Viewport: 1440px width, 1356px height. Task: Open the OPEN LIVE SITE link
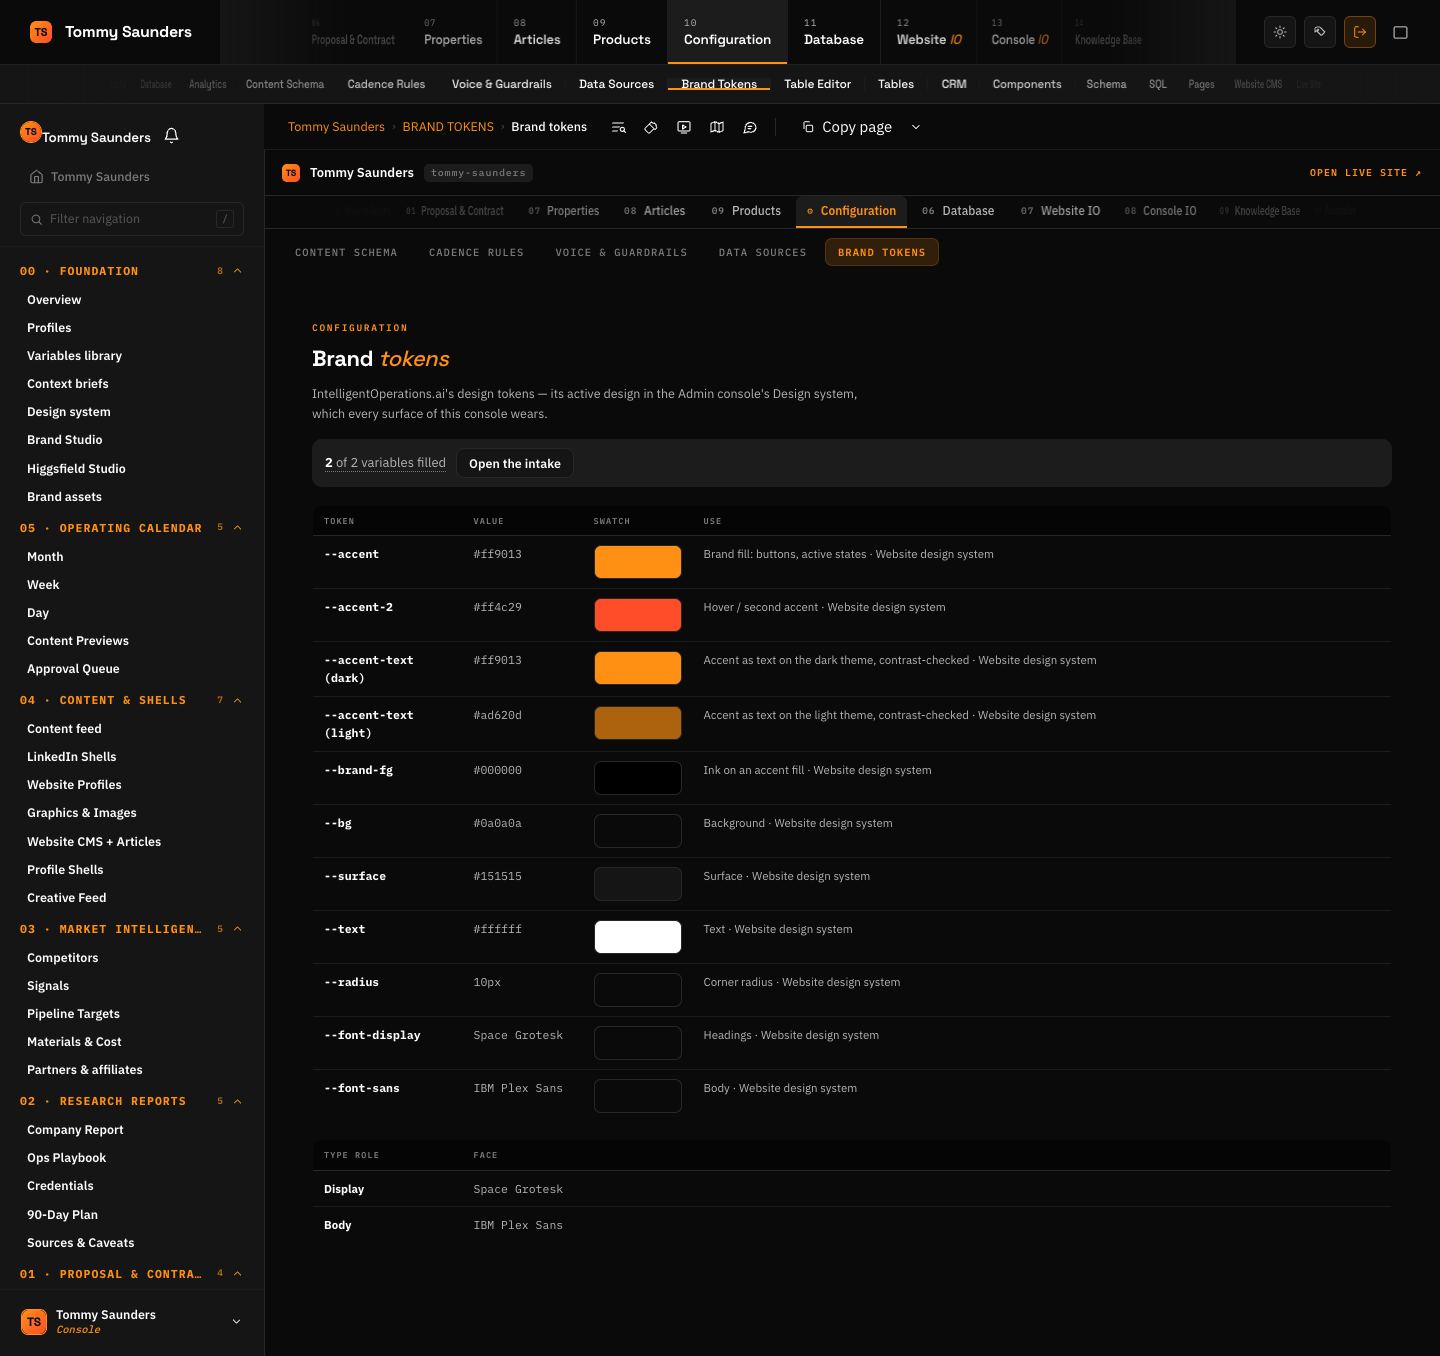pos(1365,173)
